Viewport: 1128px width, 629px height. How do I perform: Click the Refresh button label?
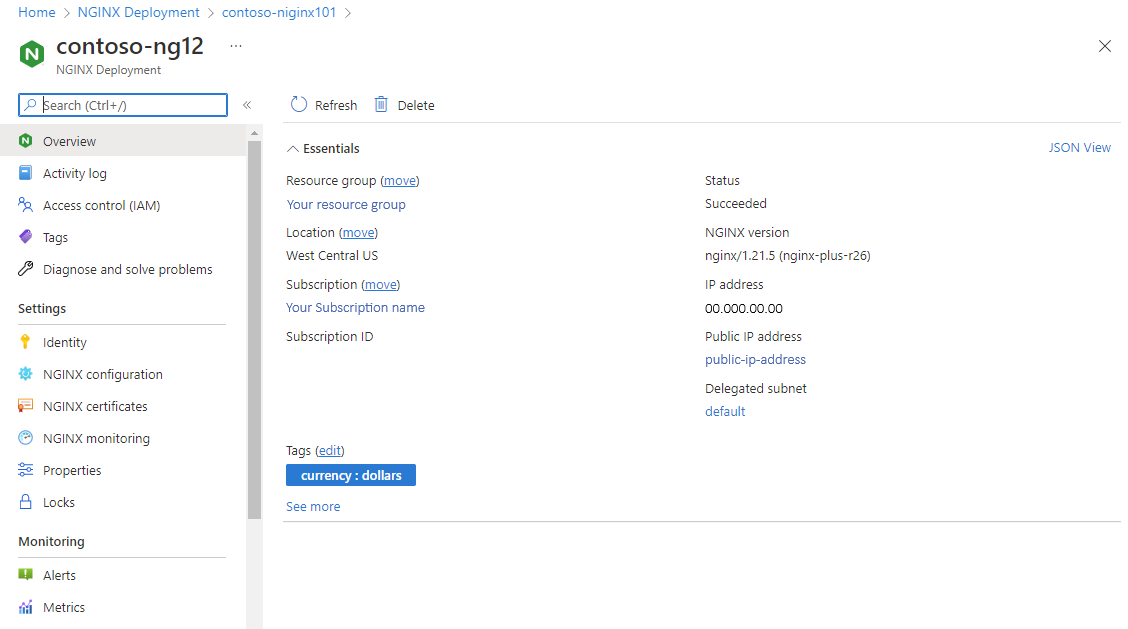point(336,105)
